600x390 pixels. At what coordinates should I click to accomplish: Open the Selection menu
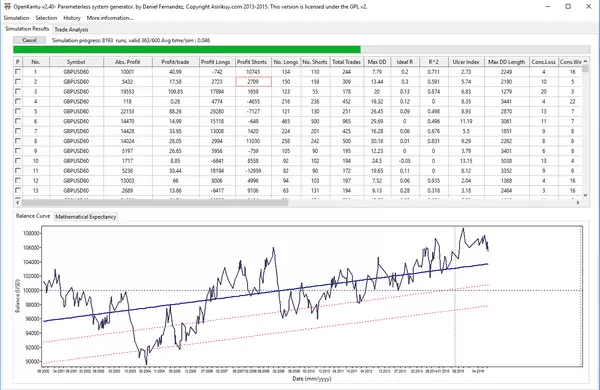[46, 18]
